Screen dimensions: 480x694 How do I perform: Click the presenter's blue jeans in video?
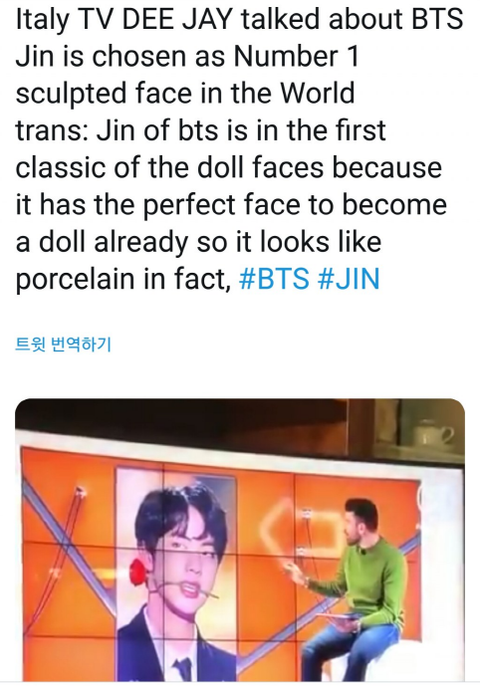(350, 652)
